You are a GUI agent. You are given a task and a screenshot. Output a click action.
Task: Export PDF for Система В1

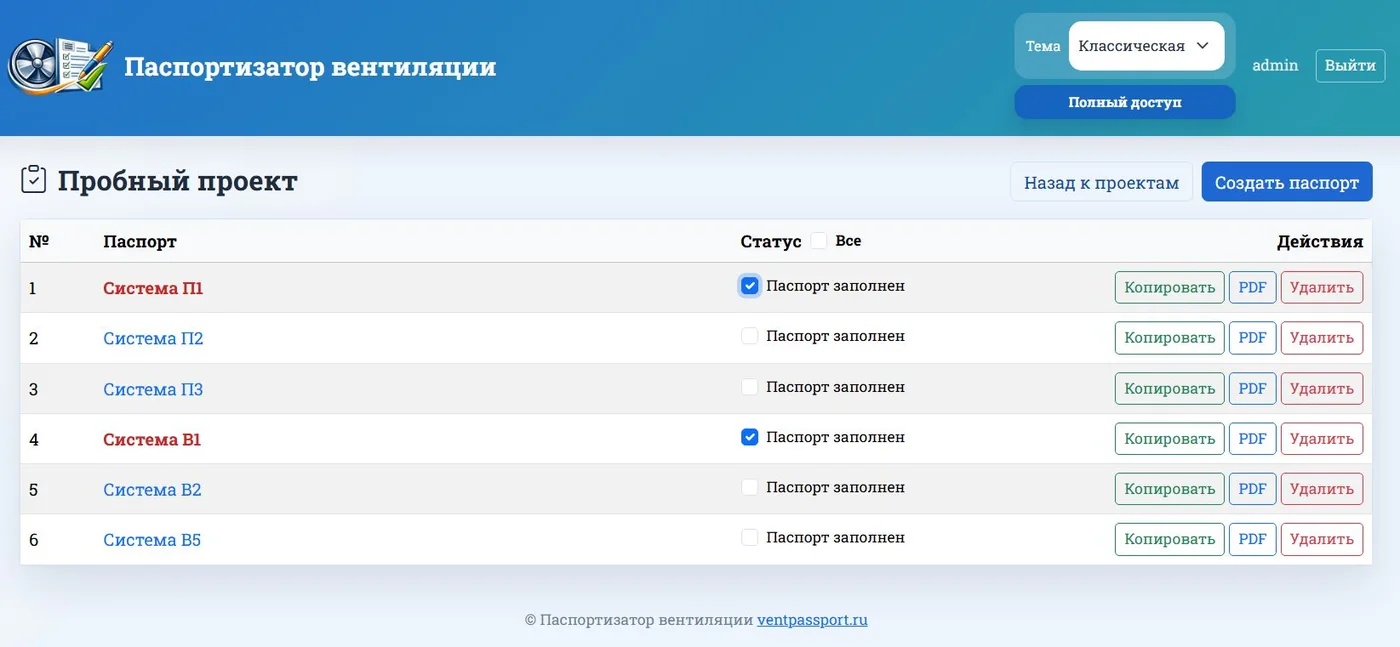coord(1252,438)
